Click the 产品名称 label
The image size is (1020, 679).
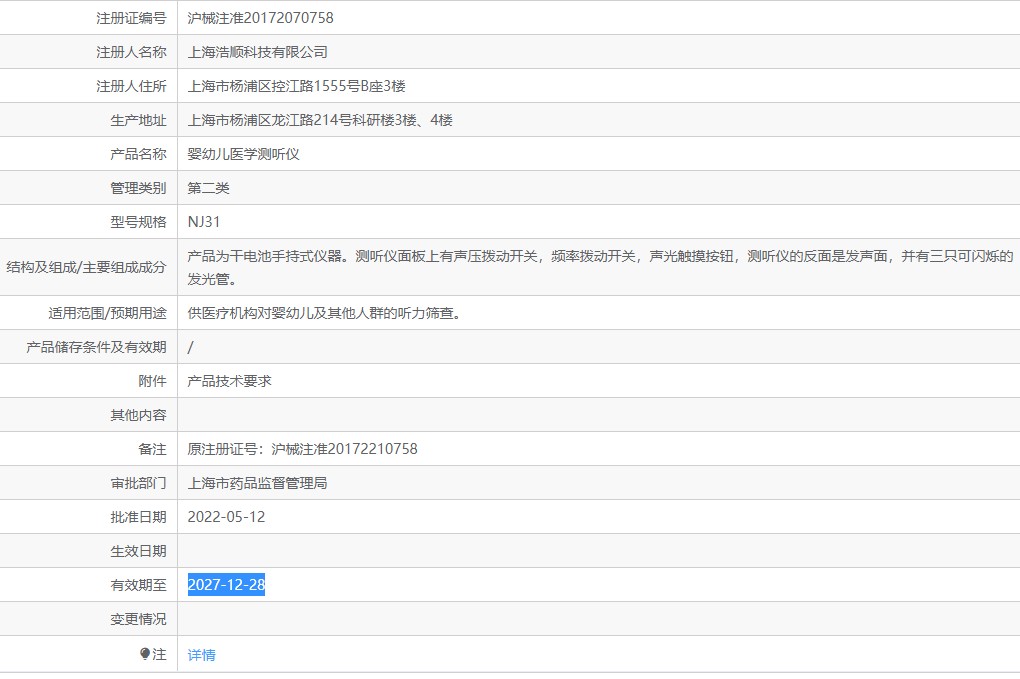point(139,154)
